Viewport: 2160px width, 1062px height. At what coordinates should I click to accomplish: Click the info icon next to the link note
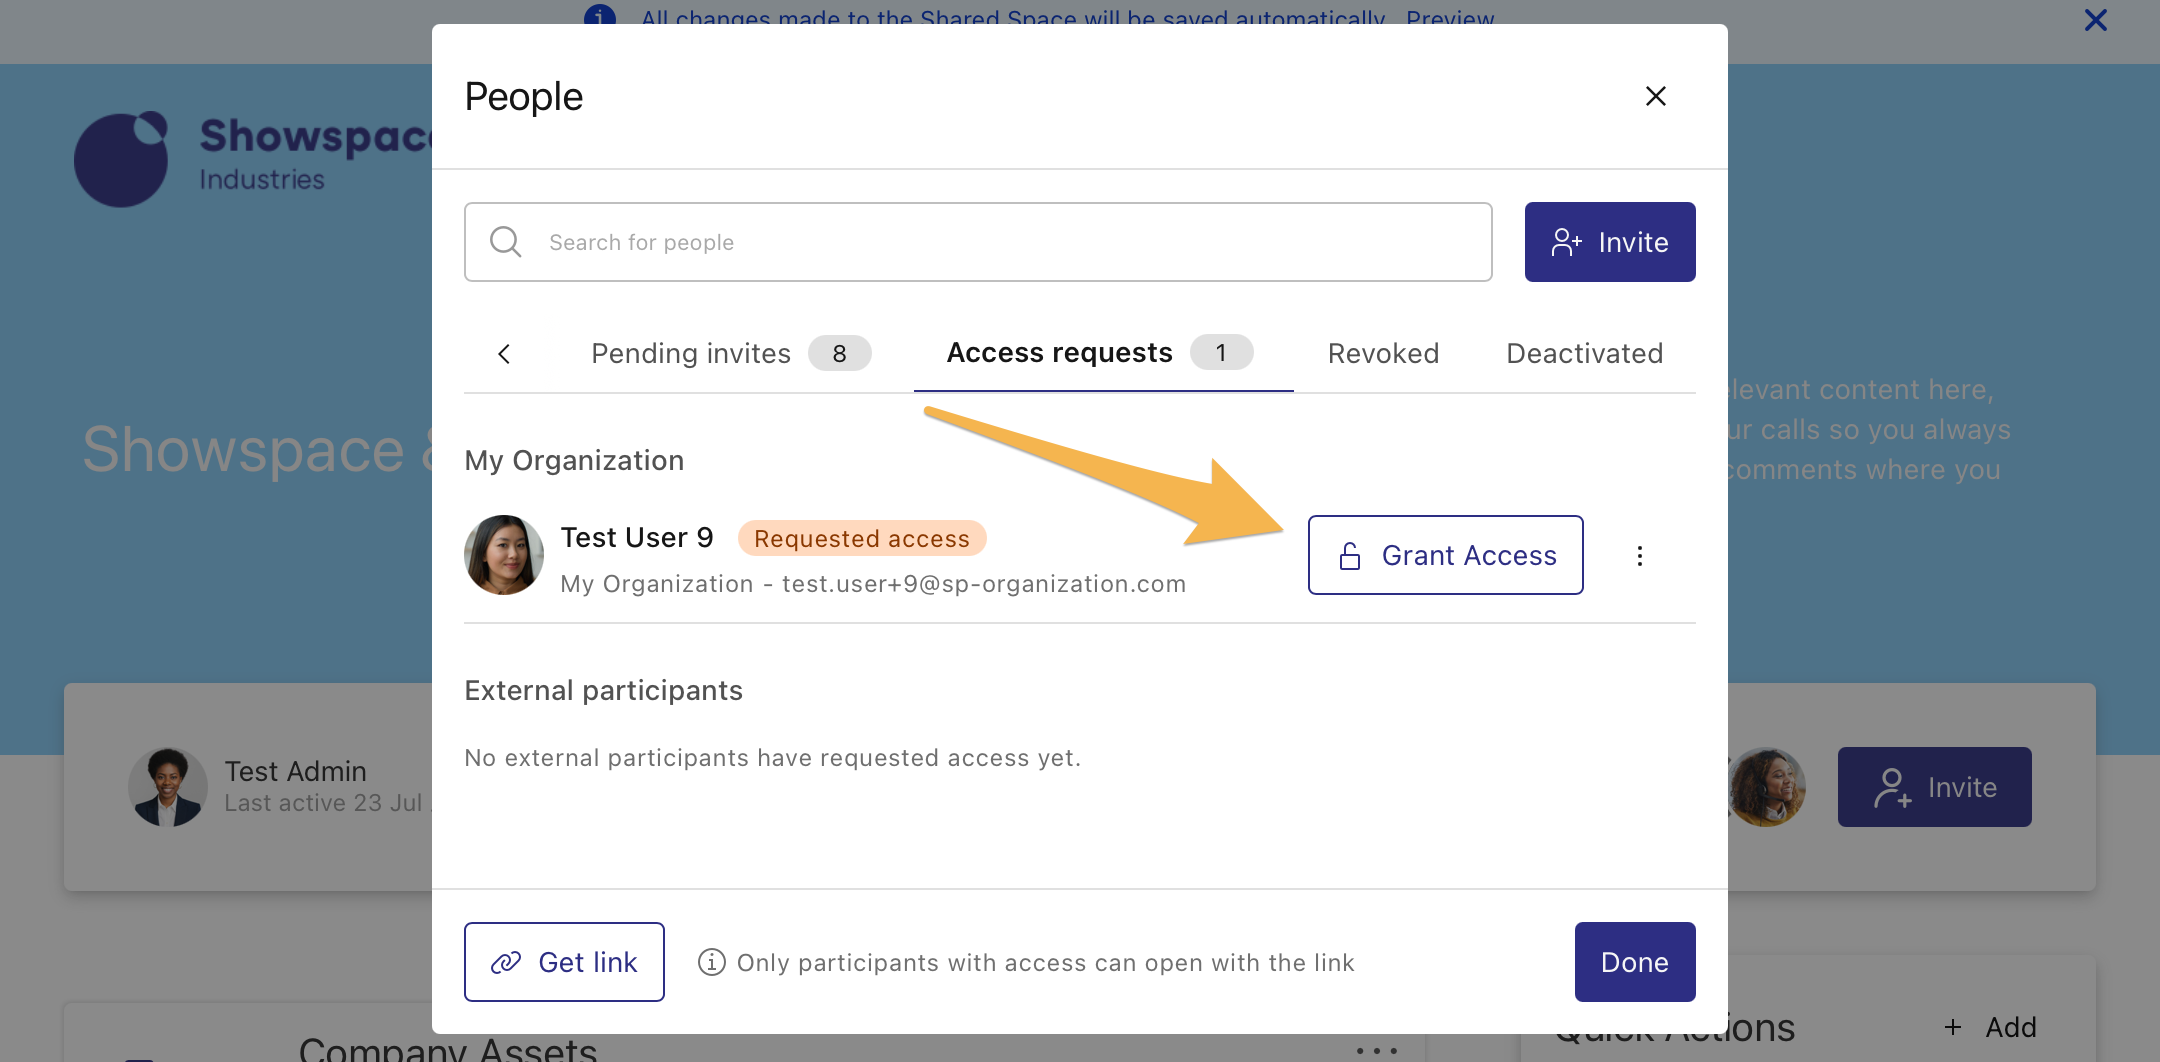point(711,962)
